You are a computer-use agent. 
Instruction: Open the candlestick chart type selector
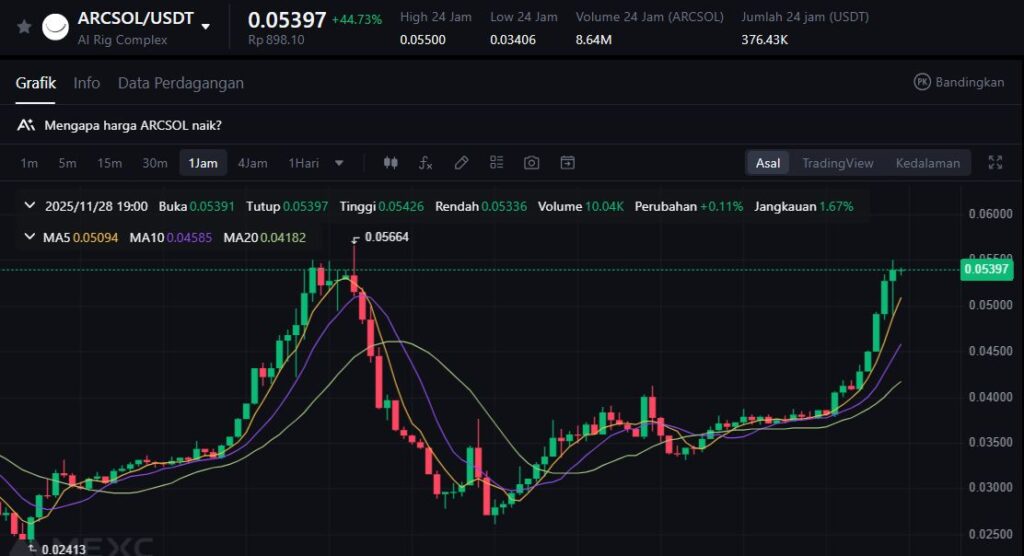(391, 163)
